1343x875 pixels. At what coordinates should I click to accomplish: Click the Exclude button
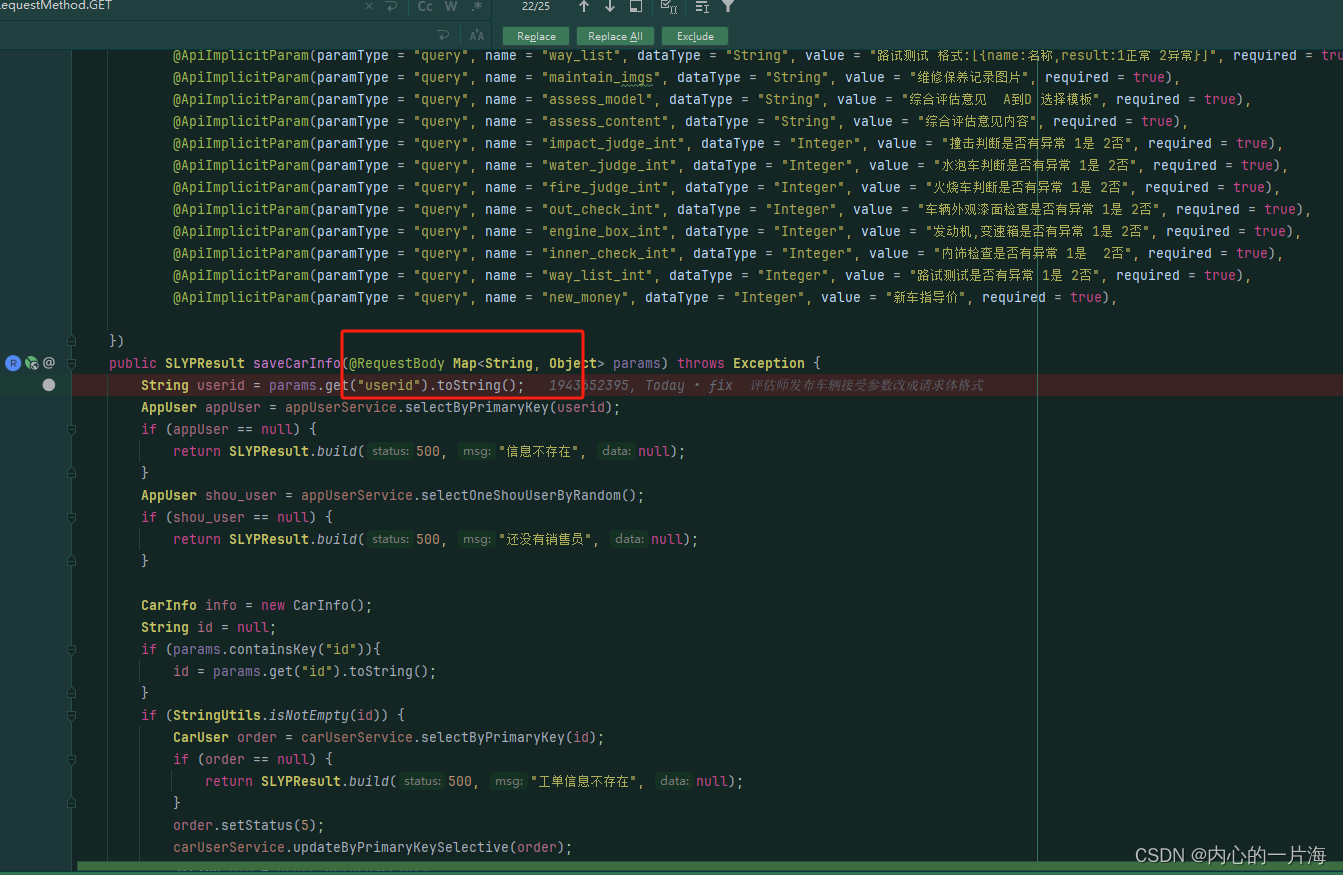click(695, 36)
